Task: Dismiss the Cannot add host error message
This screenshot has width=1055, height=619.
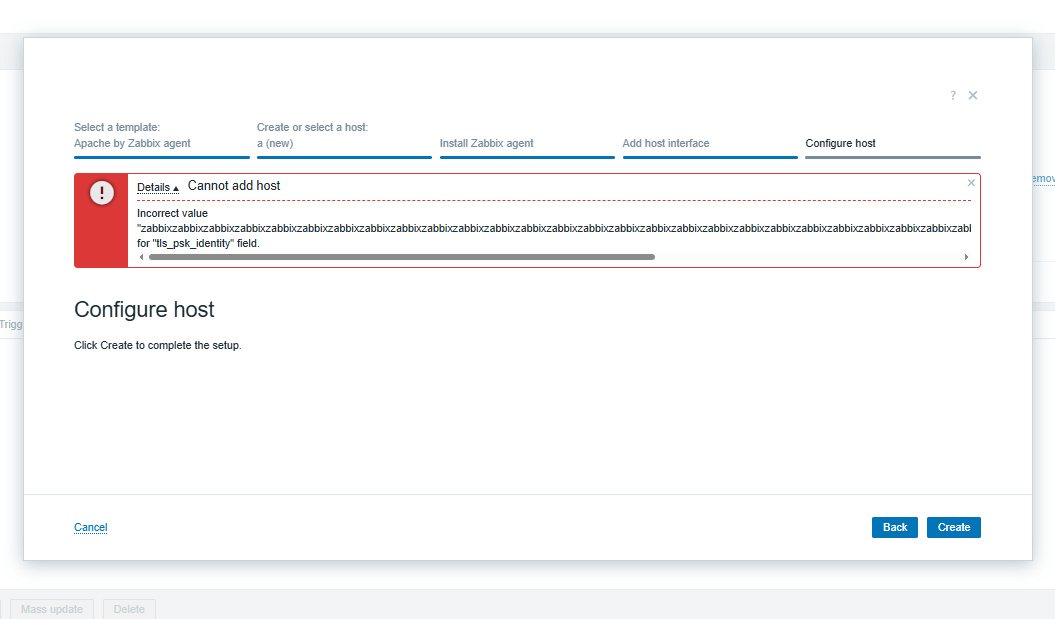Action: (971, 183)
